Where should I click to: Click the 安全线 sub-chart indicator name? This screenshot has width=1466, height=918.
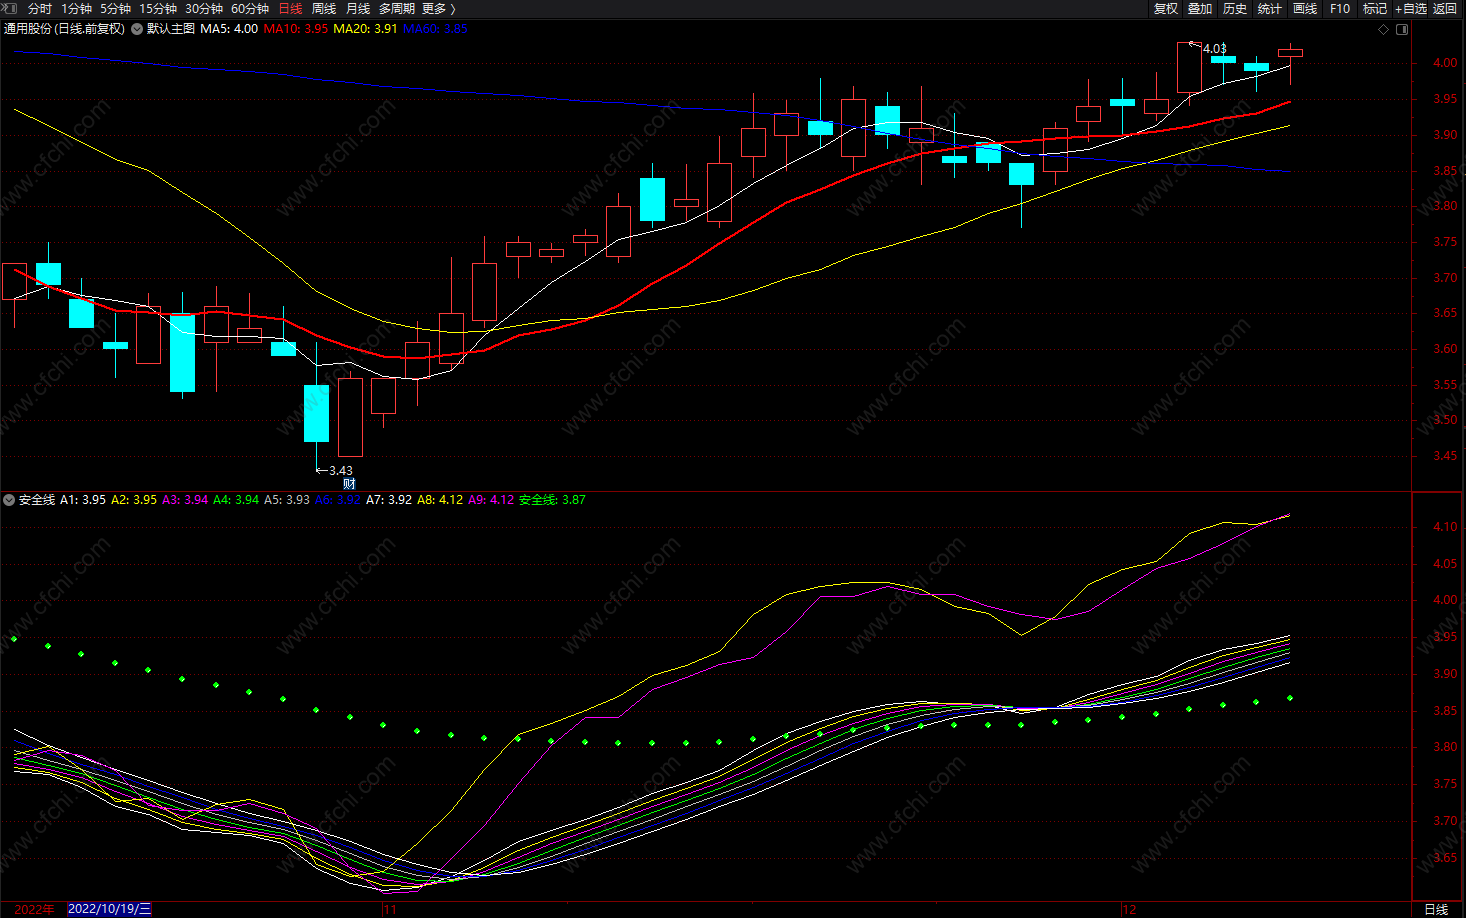pos(37,500)
